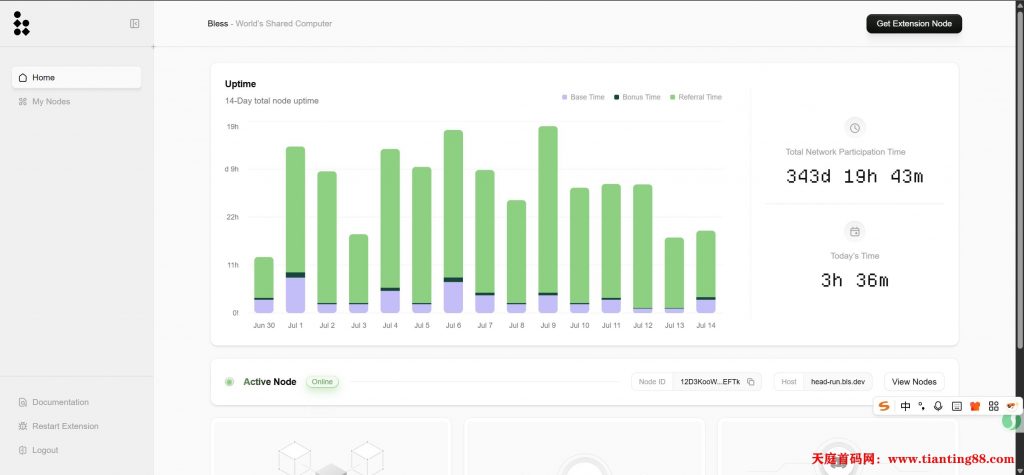Collapse the sidebar with the panel toggle icon
This screenshot has height=475, width=1024.
(135, 24)
